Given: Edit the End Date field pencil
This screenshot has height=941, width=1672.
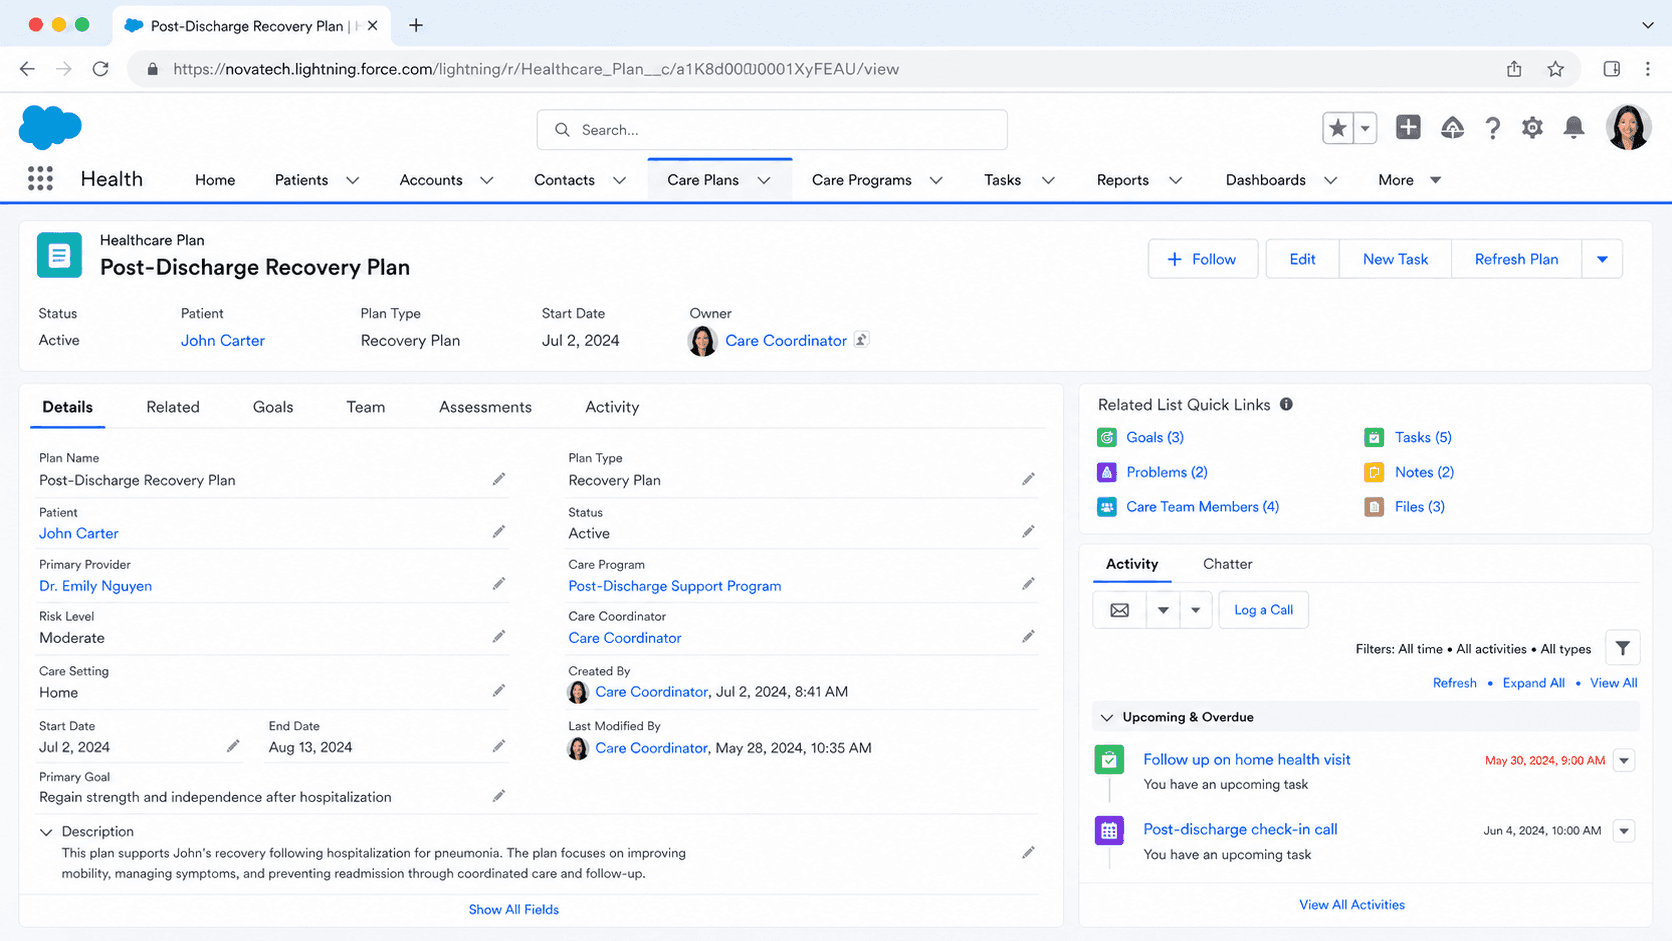Looking at the screenshot, I should click(499, 746).
